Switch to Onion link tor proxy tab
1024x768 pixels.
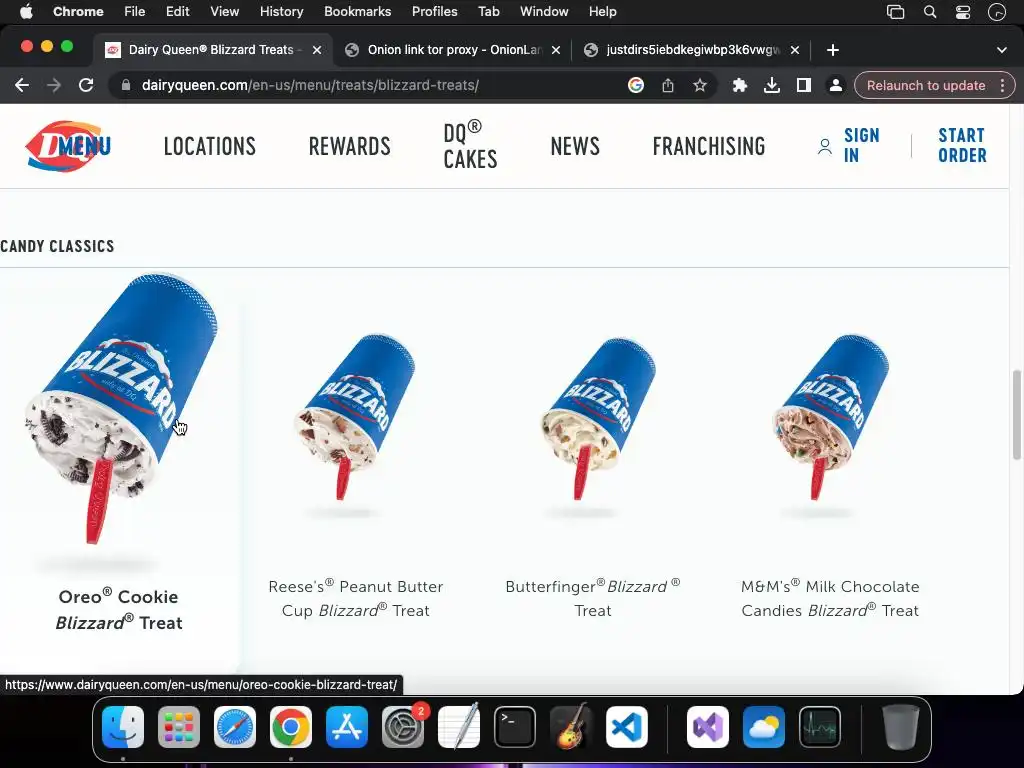[453, 50]
